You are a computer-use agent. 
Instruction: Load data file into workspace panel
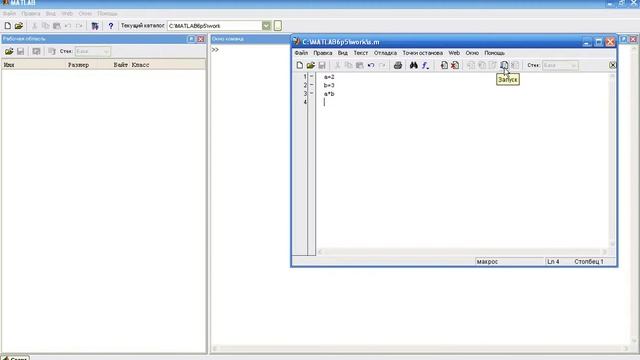[9, 51]
